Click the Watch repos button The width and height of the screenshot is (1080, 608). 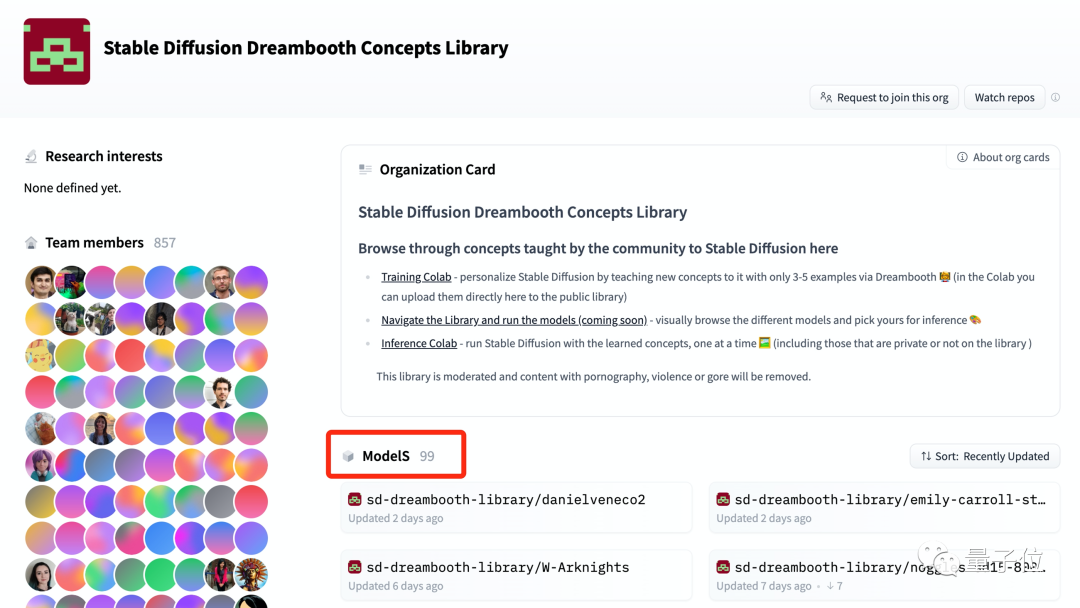tap(1004, 97)
